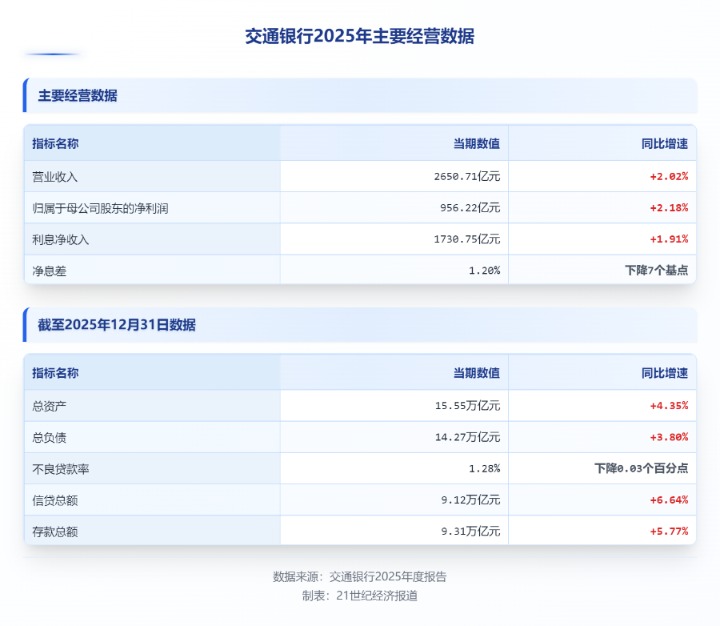Click the 1730.75亿元 value

pos(461,239)
